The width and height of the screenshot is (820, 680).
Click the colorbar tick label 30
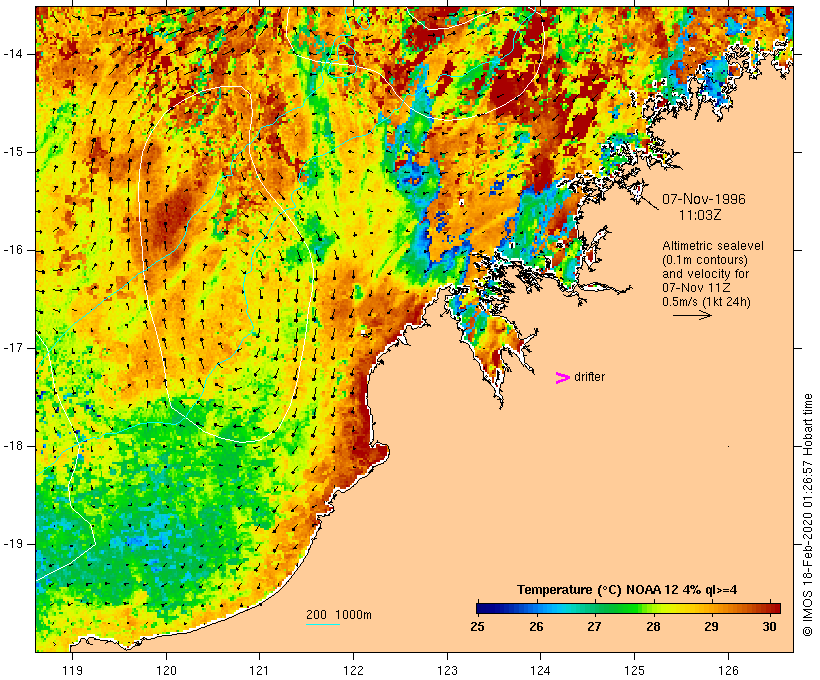click(769, 626)
